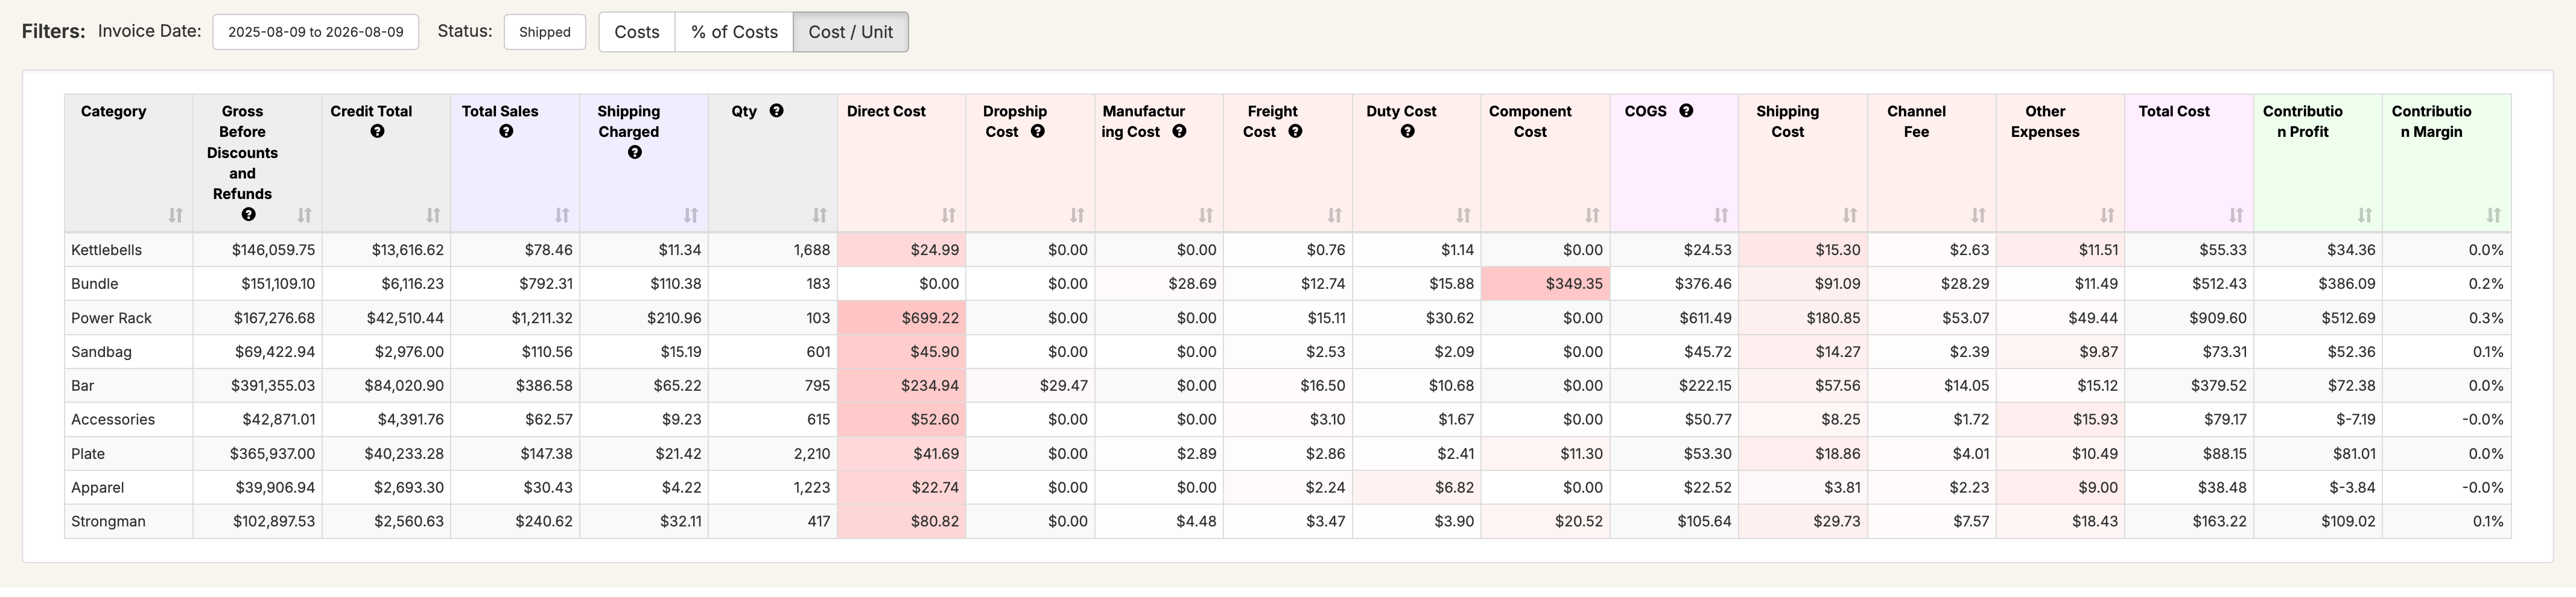The image size is (2576, 597).
Task: Click the Kettlebells category cell
Action: click(129, 250)
